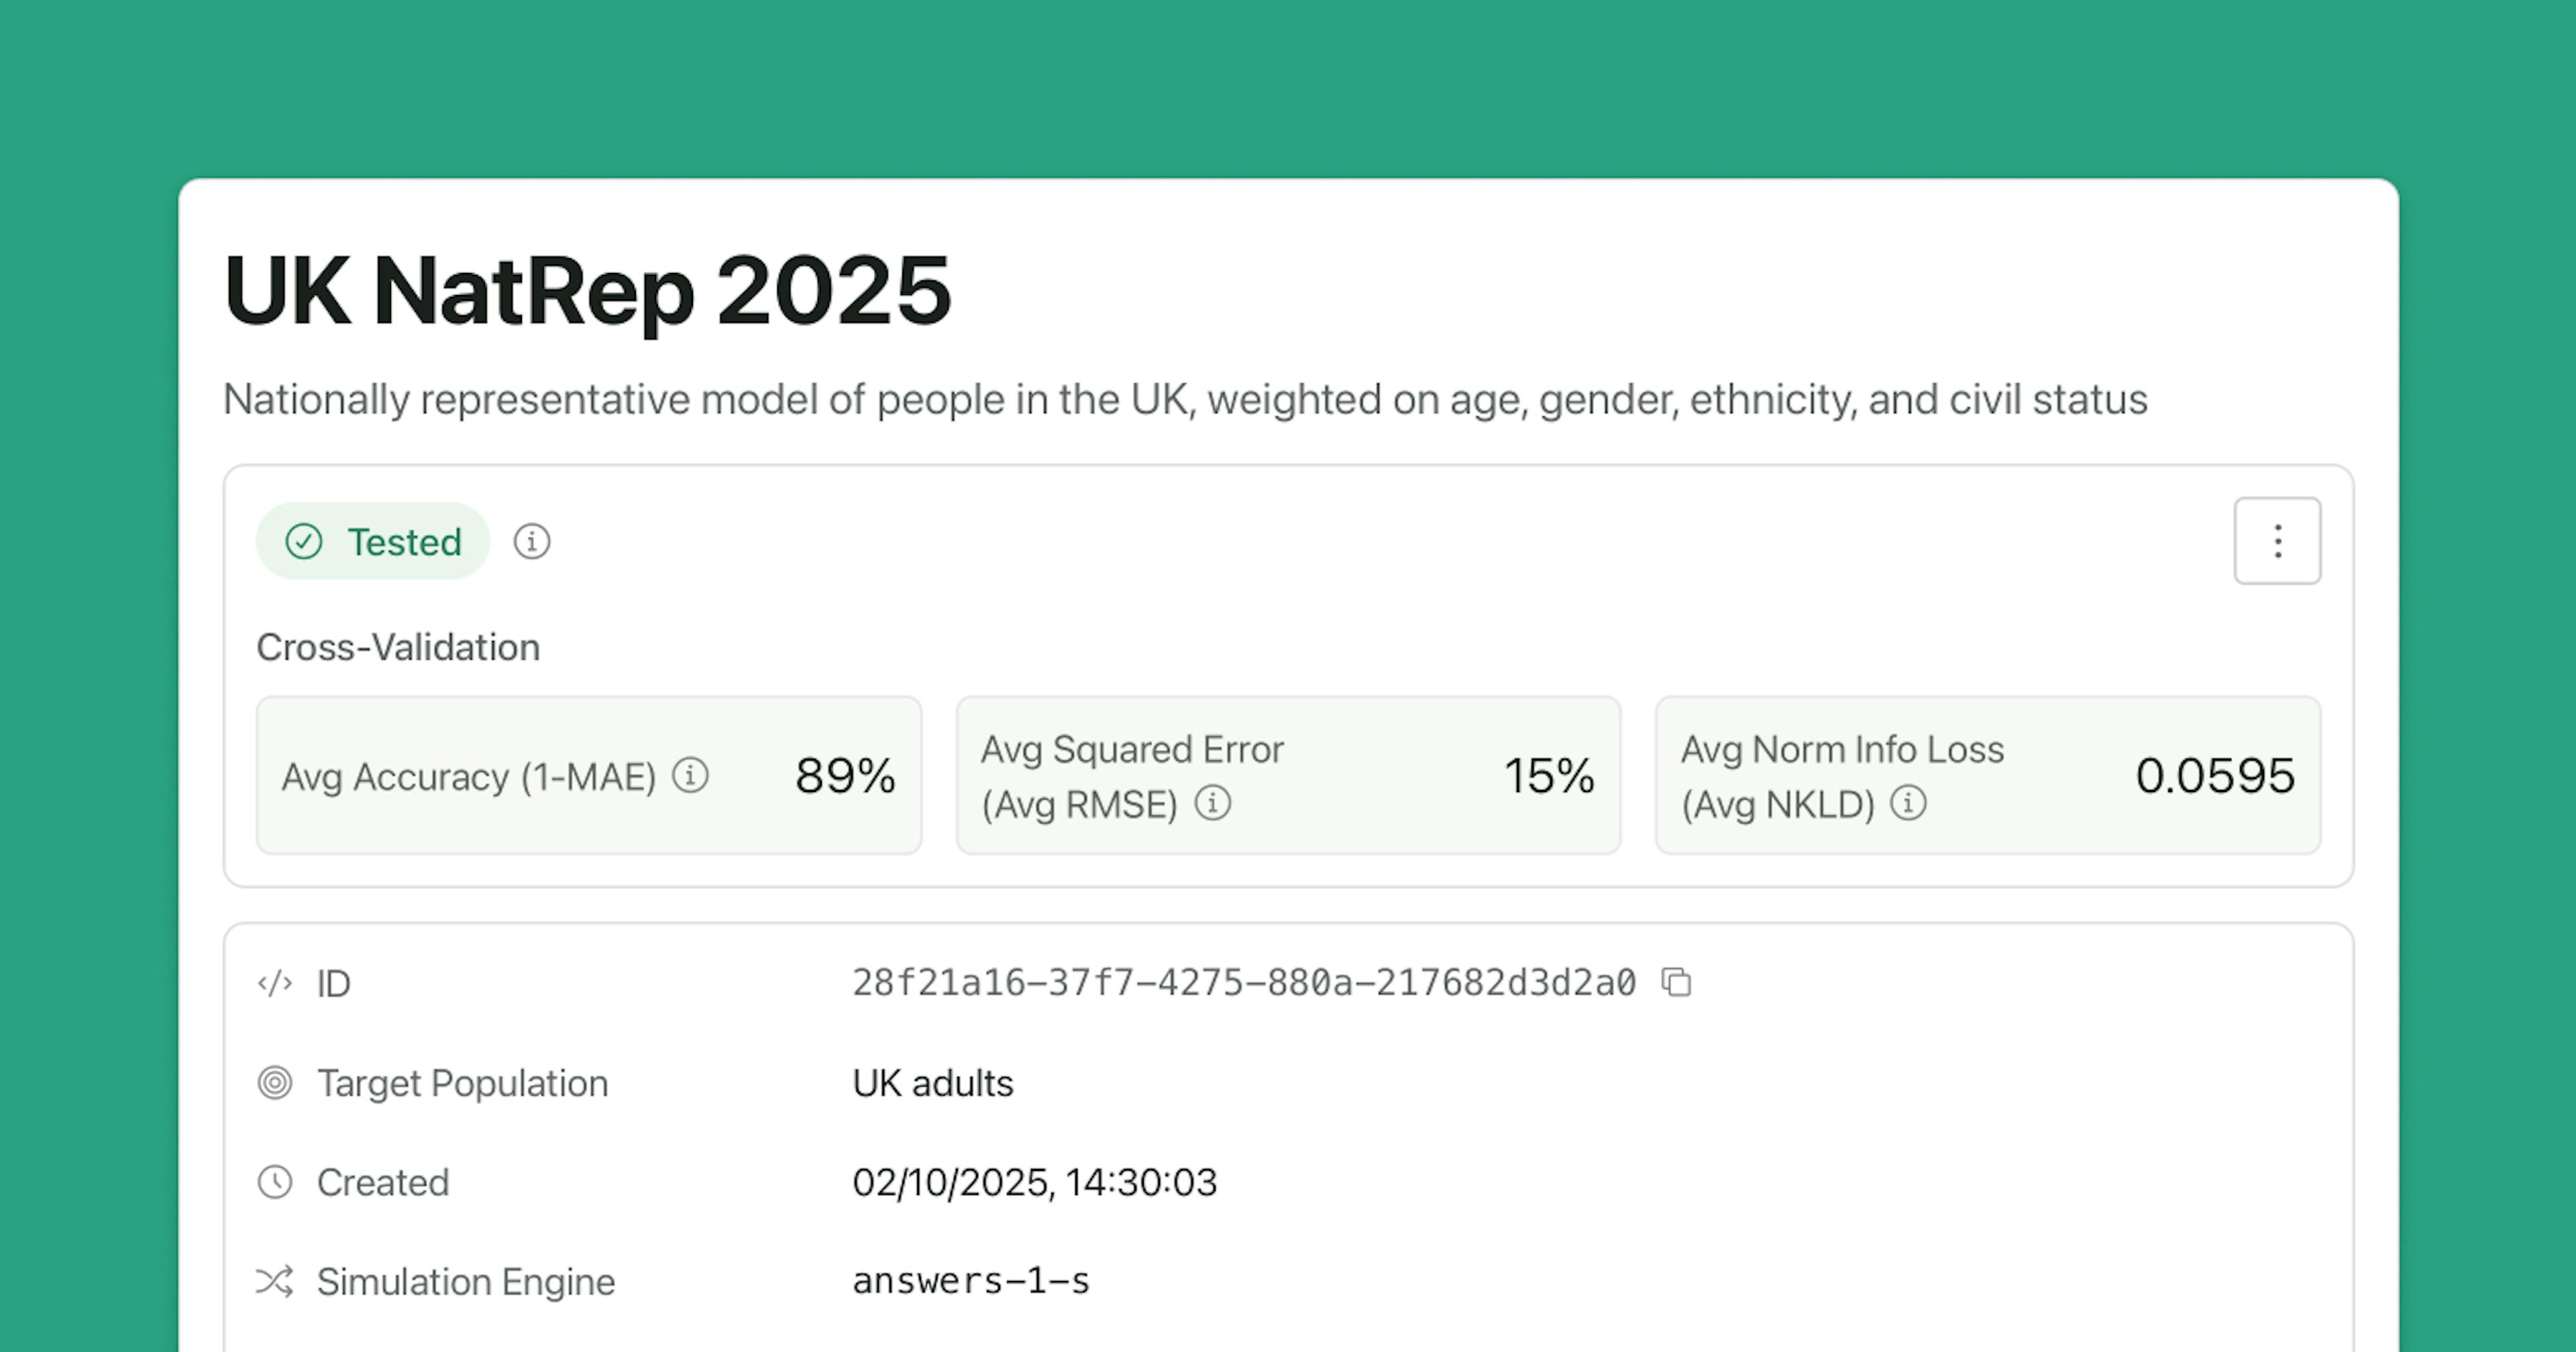Open the three-dot options menu
The image size is (2576, 1352).
[x=2277, y=541]
